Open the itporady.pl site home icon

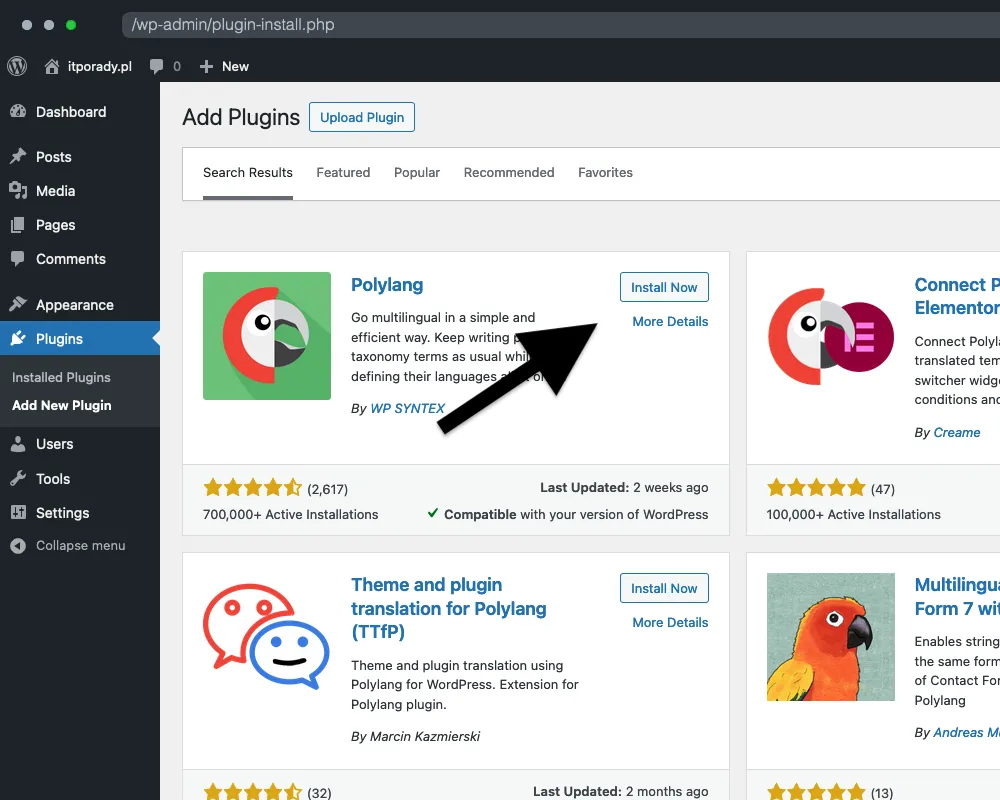pos(52,66)
